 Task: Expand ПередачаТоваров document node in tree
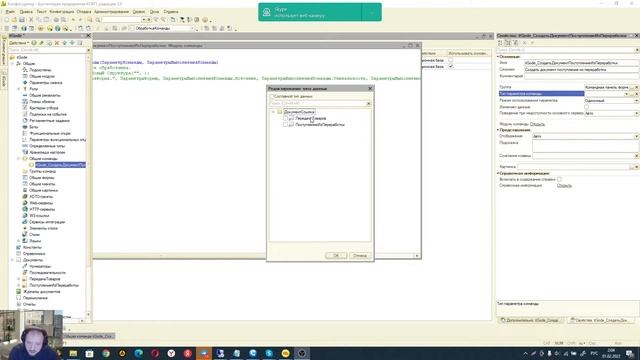18,279
